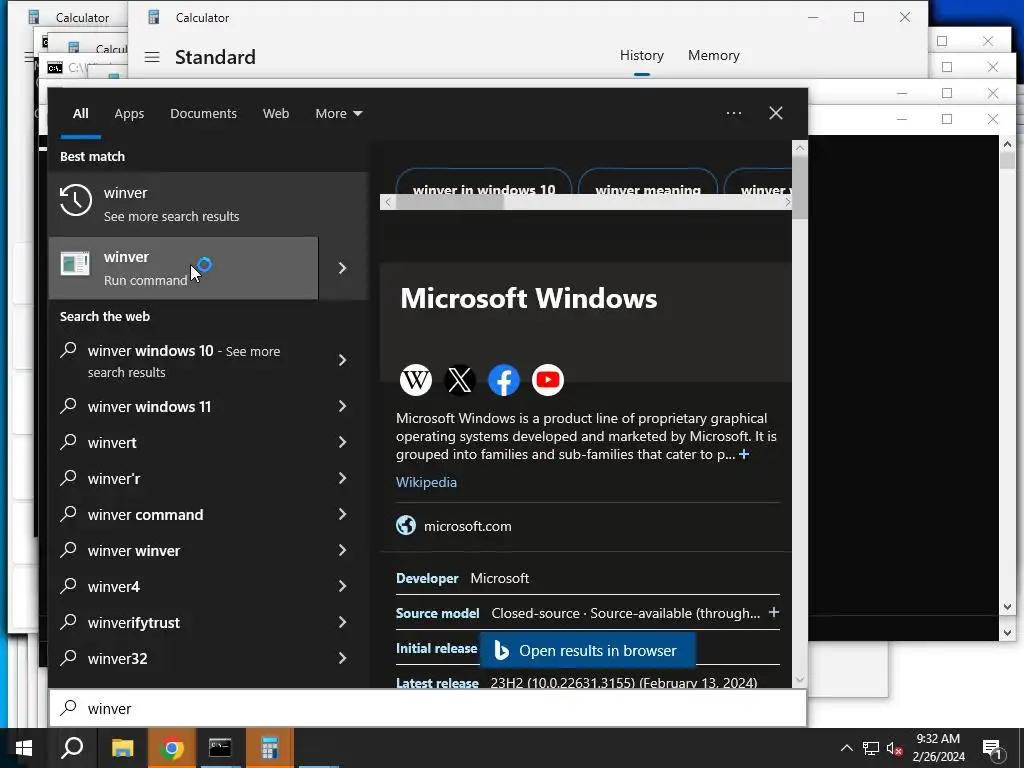Switch to Calculator in the taskbar
The width and height of the screenshot is (1024, 768).
pos(269,748)
